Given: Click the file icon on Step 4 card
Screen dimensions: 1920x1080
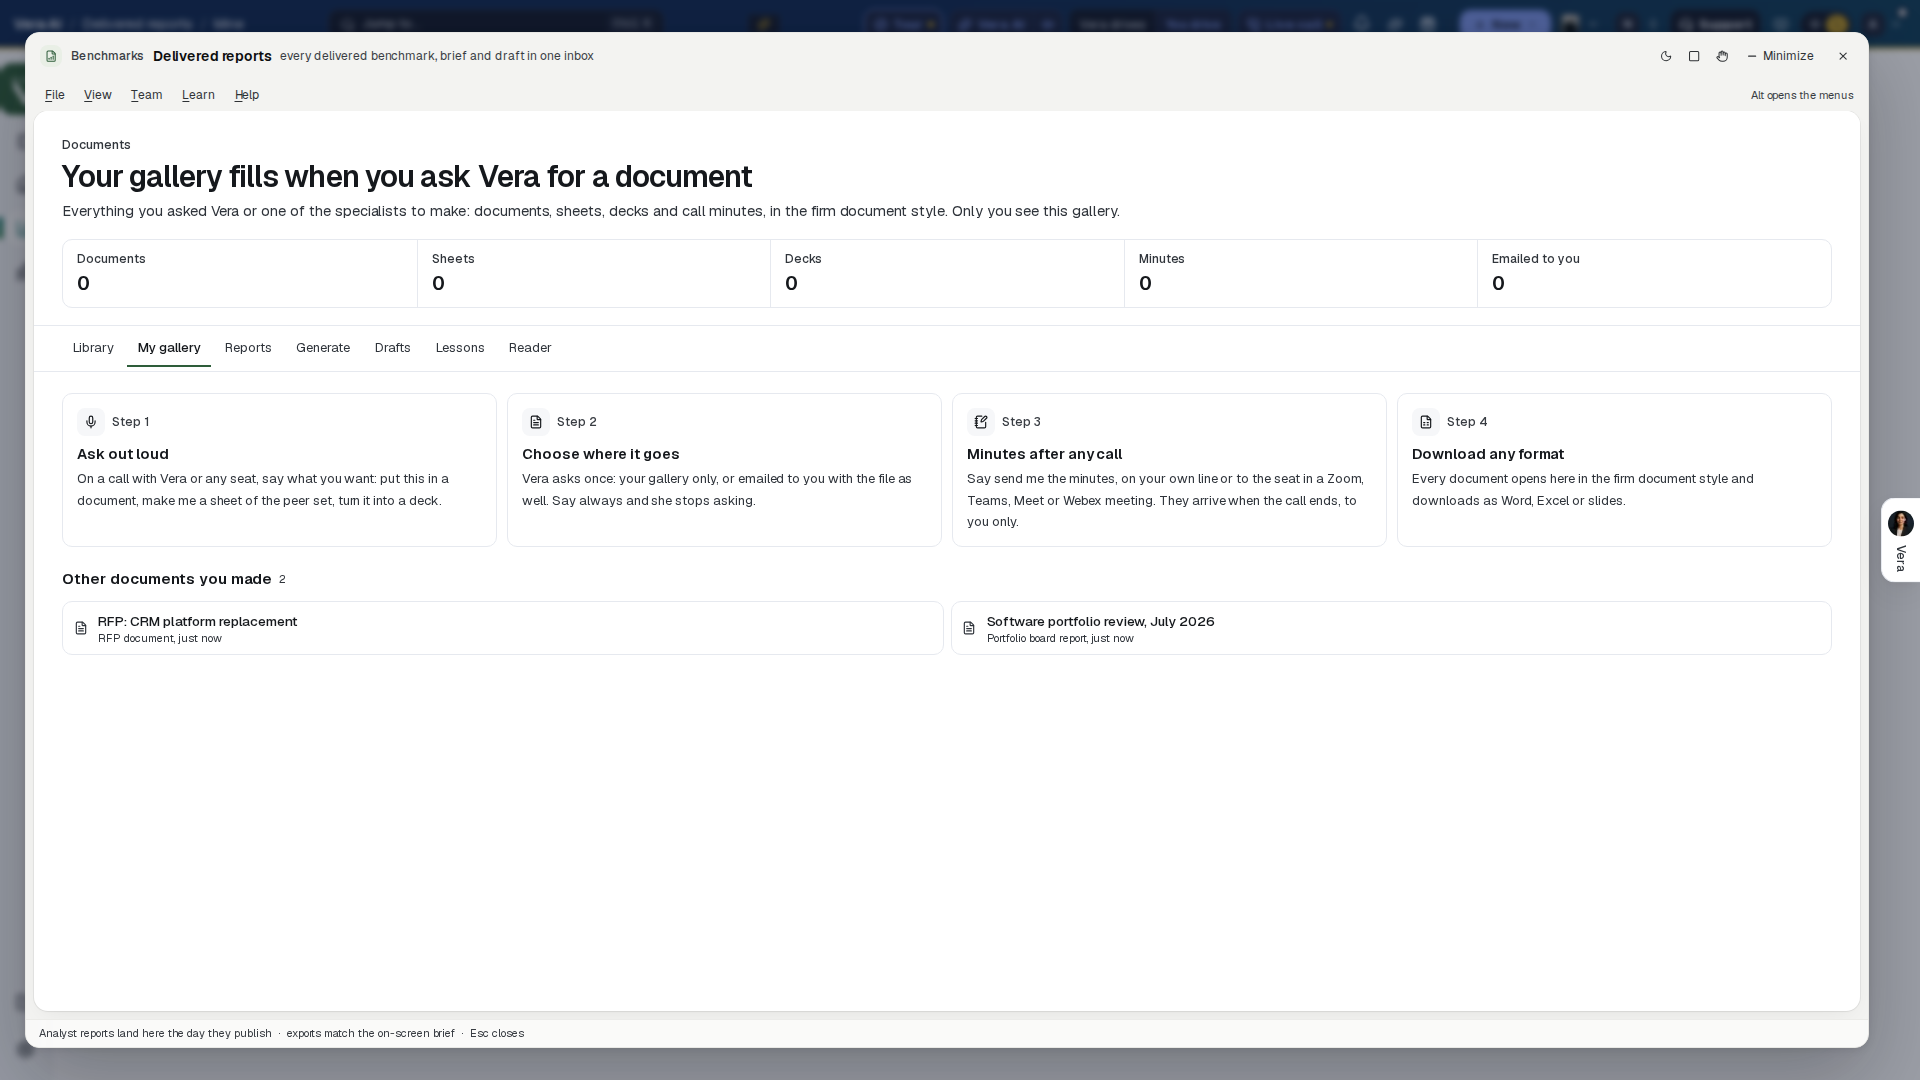Looking at the screenshot, I should click(x=1426, y=422).
